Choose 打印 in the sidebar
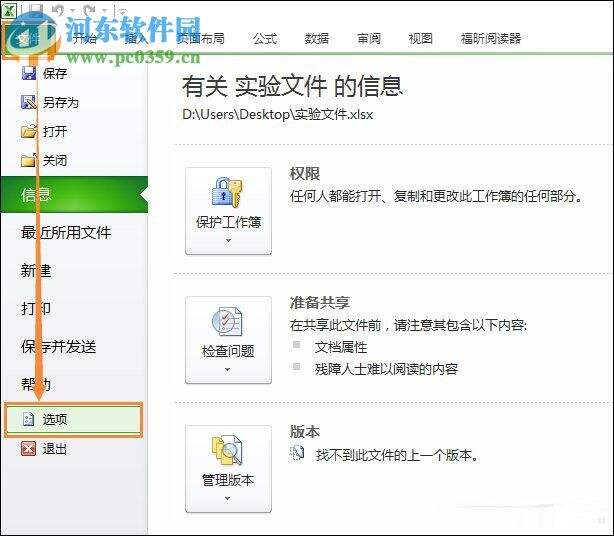 tap(36, 309)
